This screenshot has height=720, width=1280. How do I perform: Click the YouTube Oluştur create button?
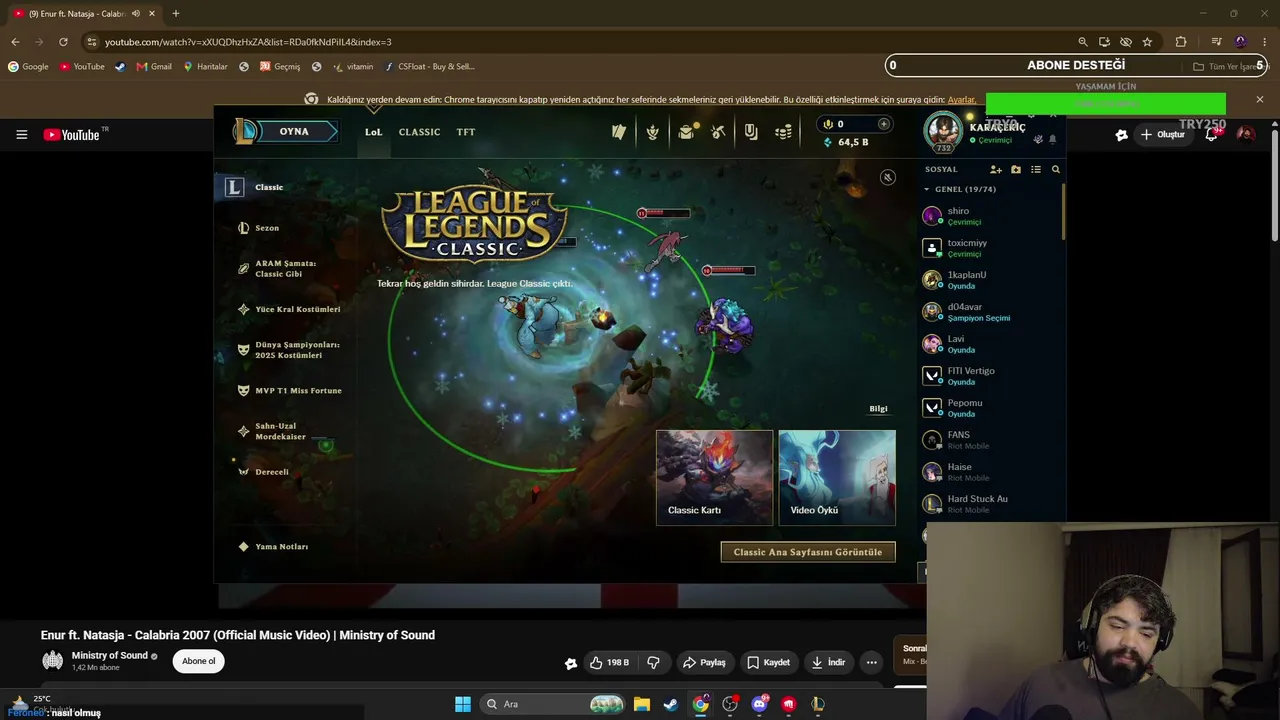(1163, 135)
